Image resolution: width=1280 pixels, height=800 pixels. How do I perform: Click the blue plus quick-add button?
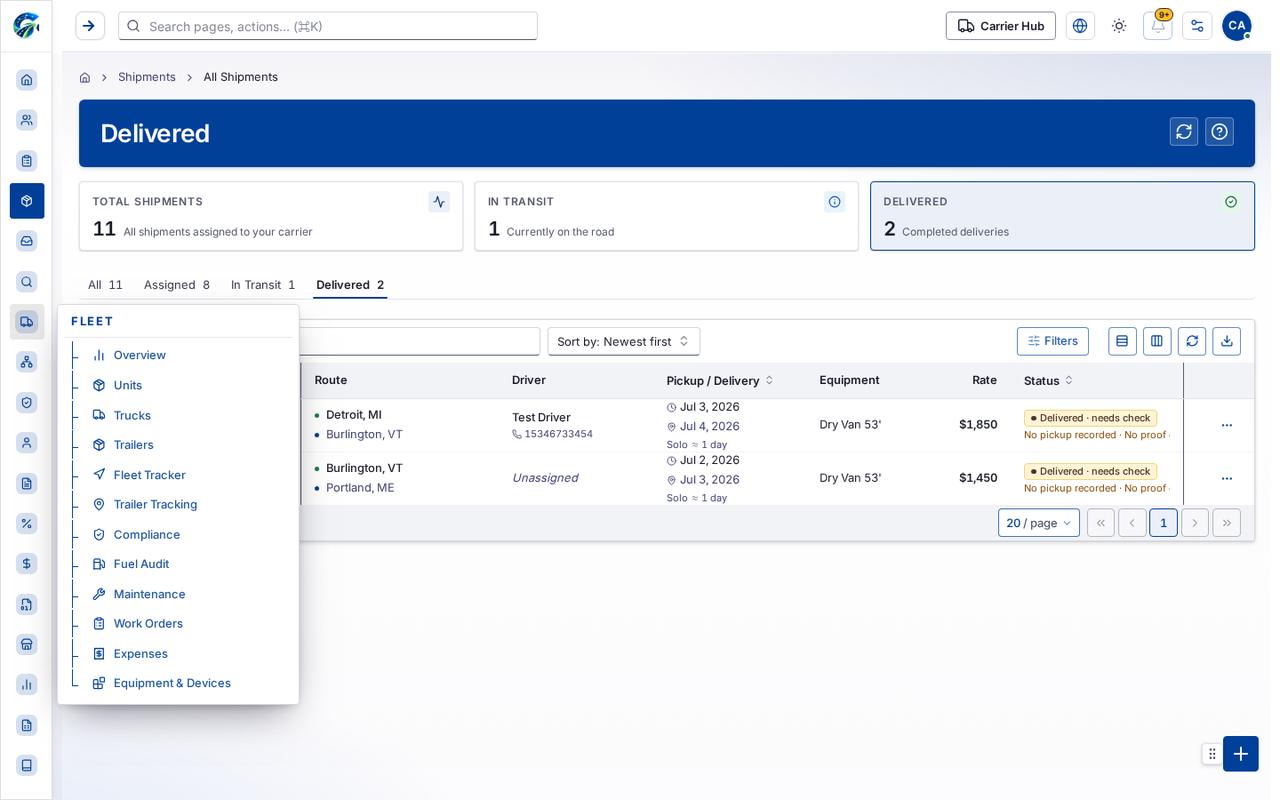pos(1241,754)
